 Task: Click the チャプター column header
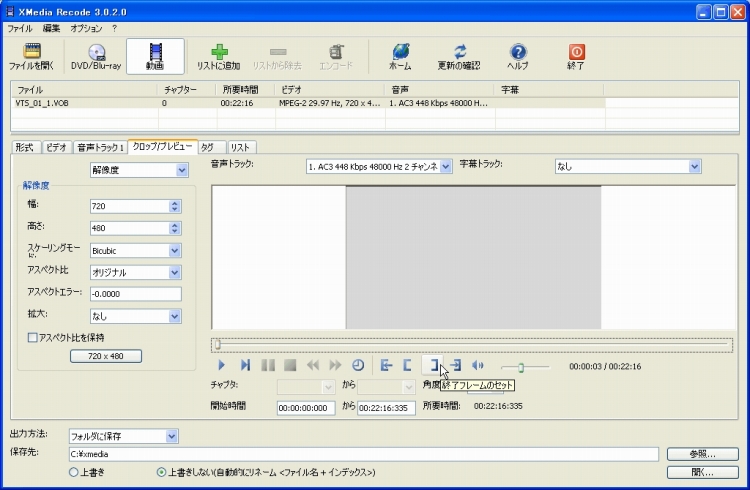pyautogui.click(x=187, y=90)
